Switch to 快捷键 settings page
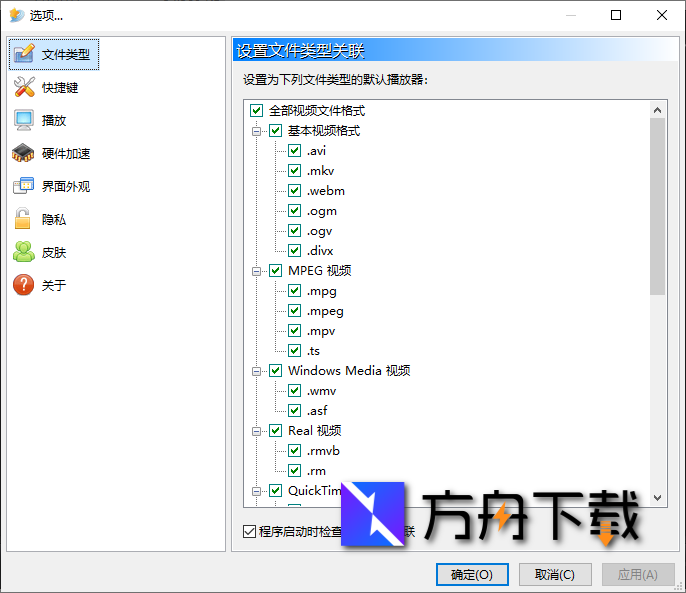Image resolution: width=686 pixels, height=593 pixels. pyautogui.click(x=60, y=88)
